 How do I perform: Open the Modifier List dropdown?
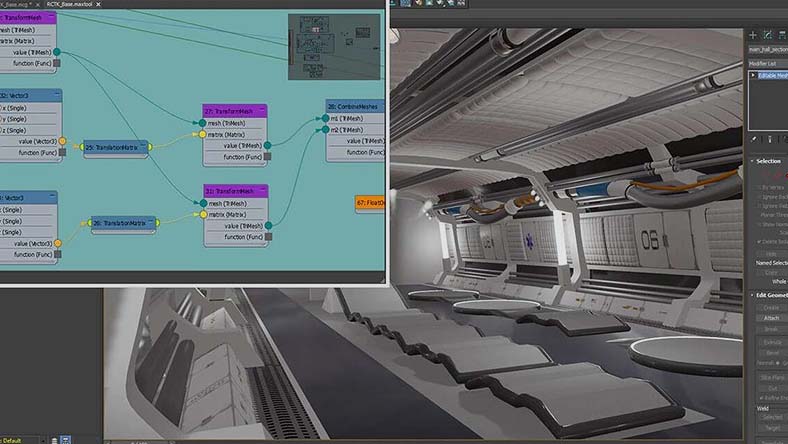767,64
